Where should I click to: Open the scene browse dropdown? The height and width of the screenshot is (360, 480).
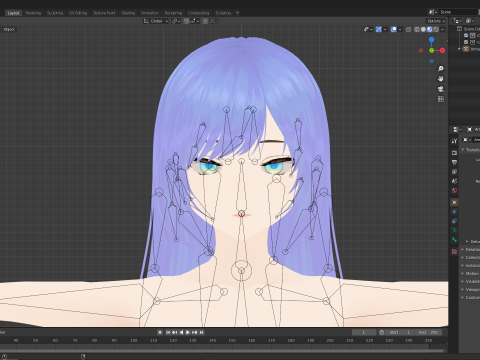click(x=433, y=12)
